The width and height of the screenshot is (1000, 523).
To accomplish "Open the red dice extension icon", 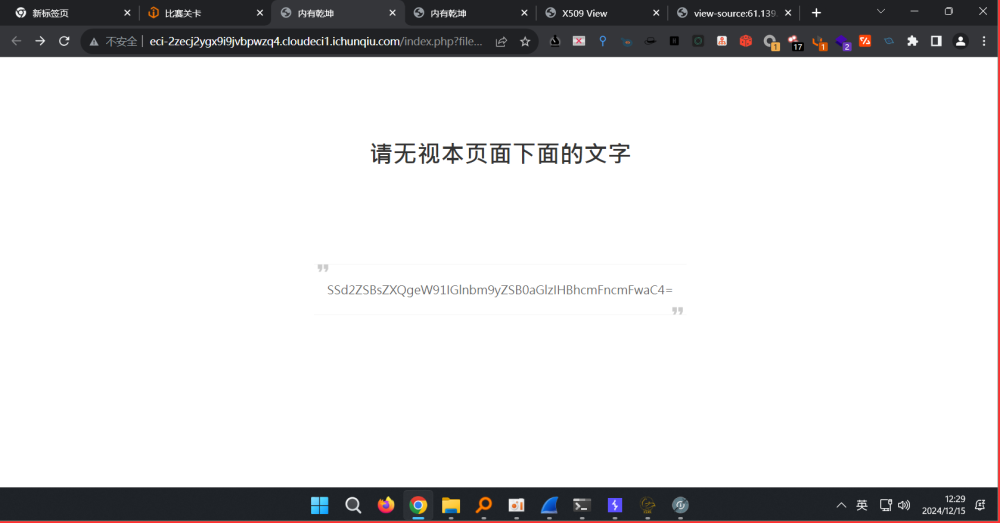I will (746, 41).
